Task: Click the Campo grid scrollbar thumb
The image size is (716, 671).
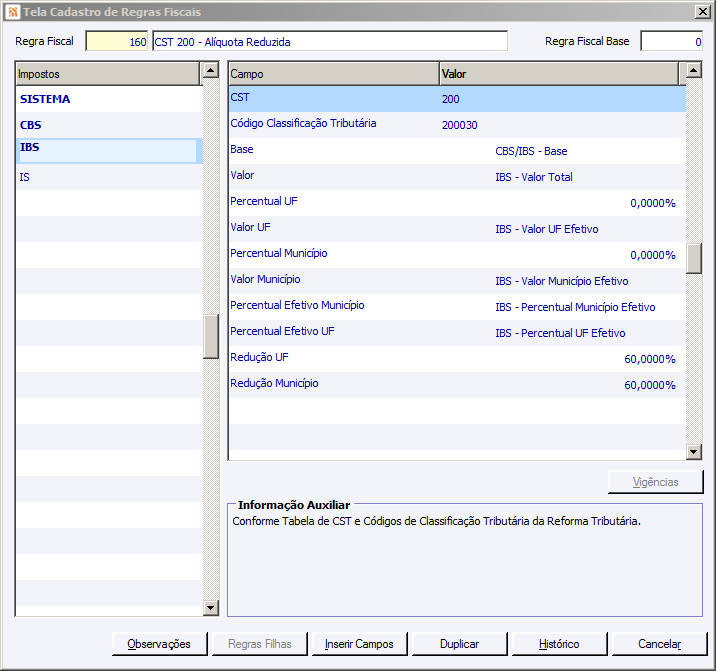Action: click(694, 258)
